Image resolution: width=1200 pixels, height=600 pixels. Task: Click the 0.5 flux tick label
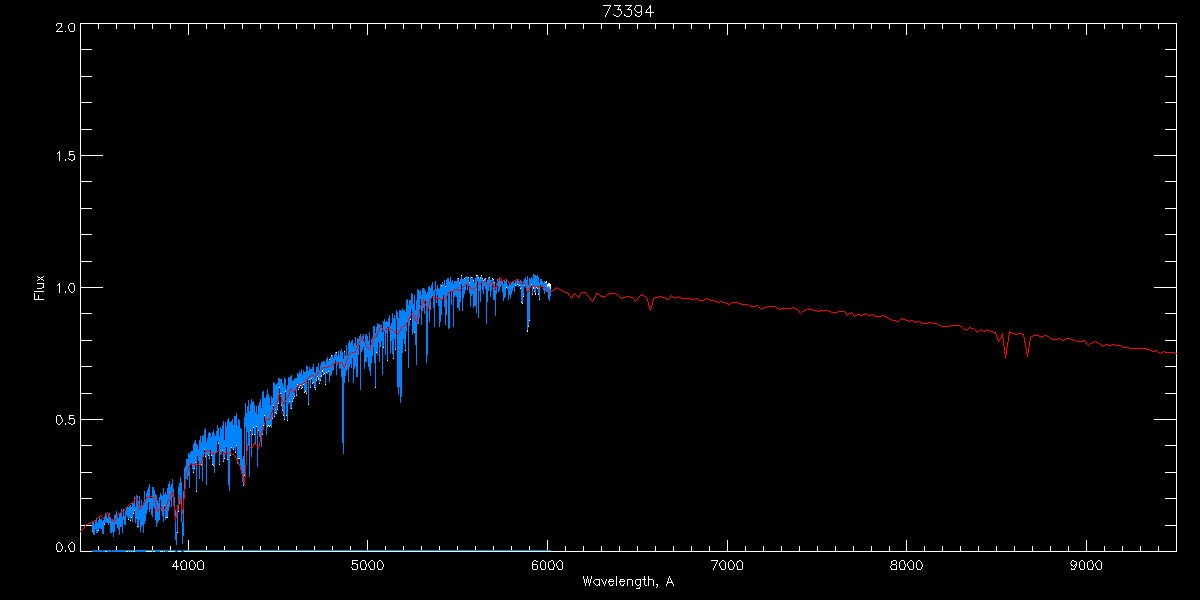coord(65,419)
